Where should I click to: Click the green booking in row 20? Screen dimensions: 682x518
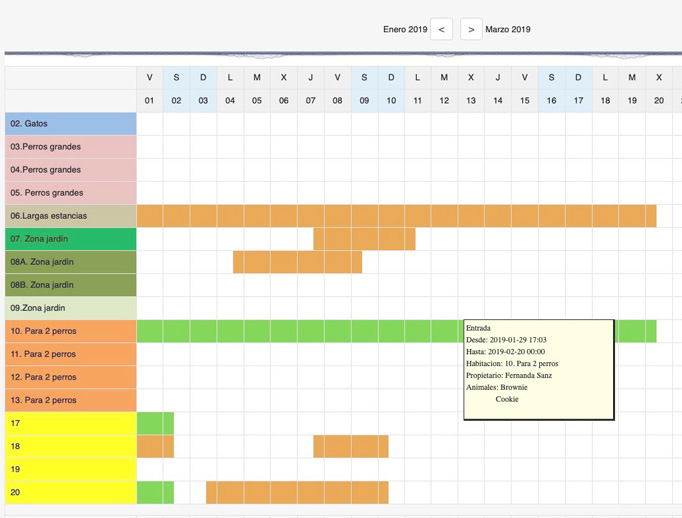click(155, 492)
